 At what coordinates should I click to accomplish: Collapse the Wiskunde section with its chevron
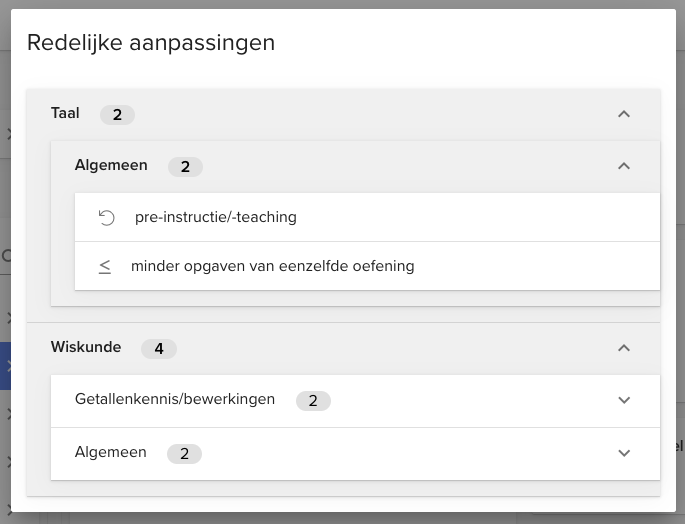(624, 348)
